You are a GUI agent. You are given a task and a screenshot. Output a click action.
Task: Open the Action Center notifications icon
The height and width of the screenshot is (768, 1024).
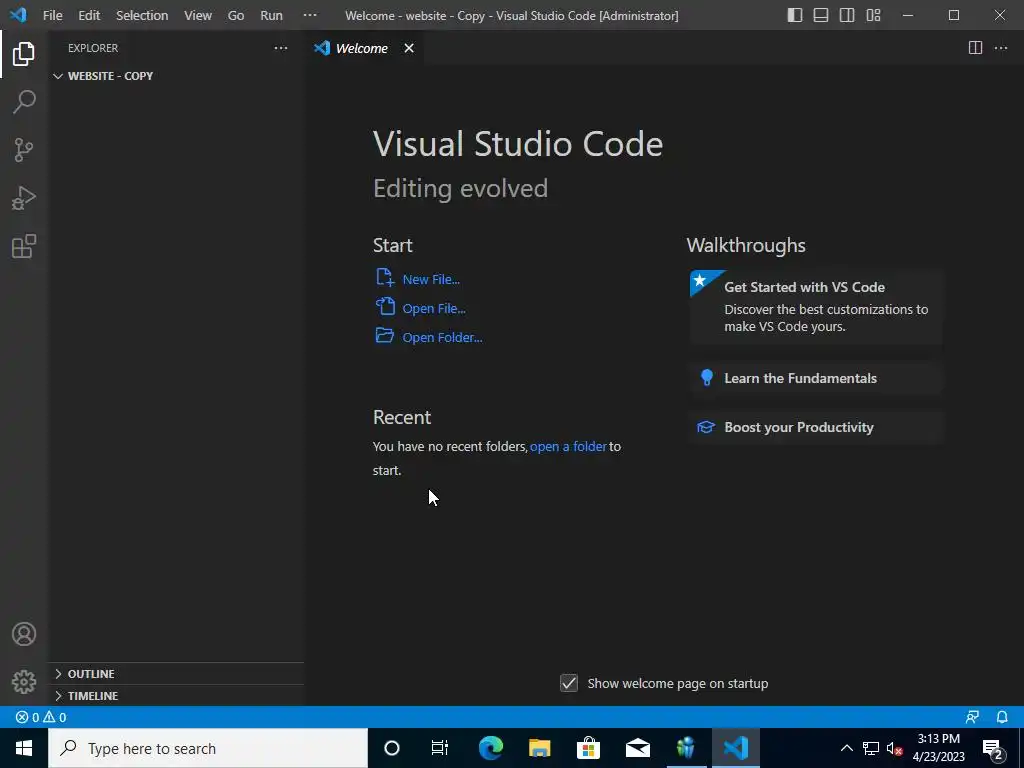(x=993, y=748)
